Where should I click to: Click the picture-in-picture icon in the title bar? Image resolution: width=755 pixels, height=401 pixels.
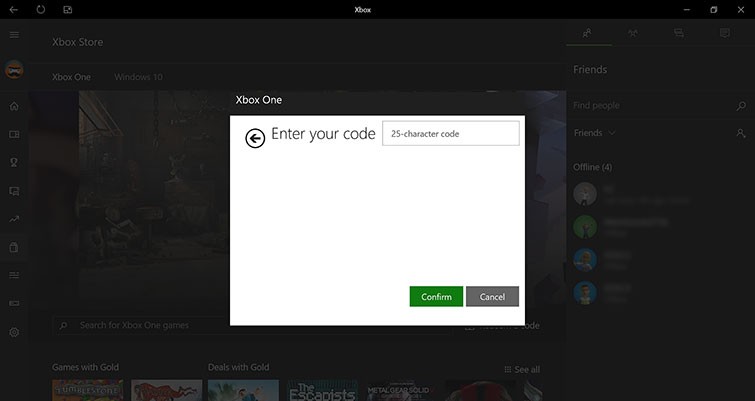(x=67, y=10)
